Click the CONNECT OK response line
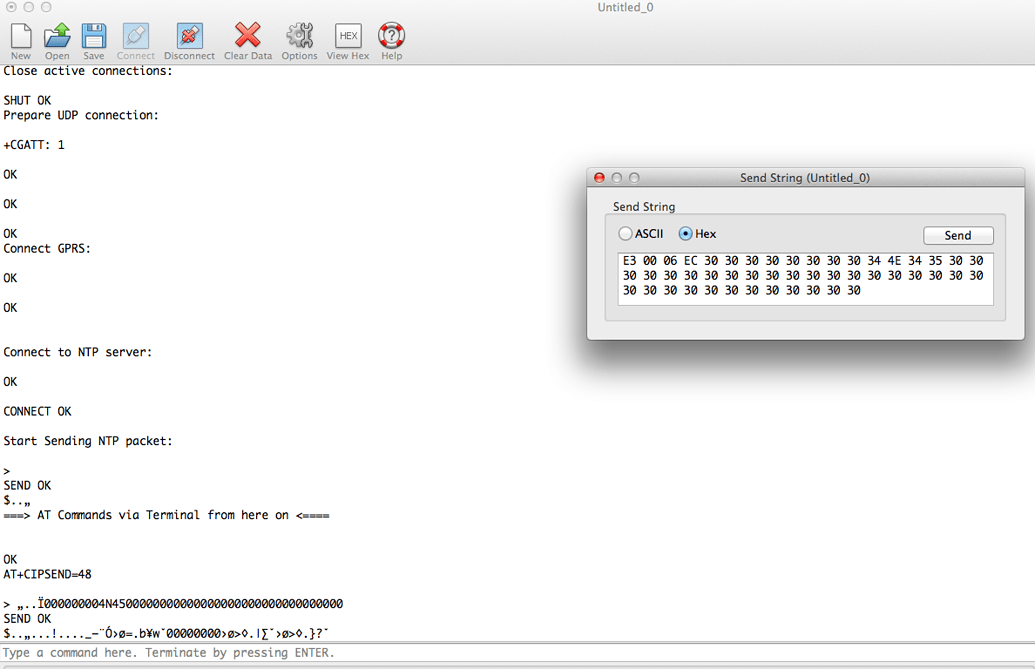Image resolution: width=1035 pixels, height=669 pixels. (x=37, y=410)
